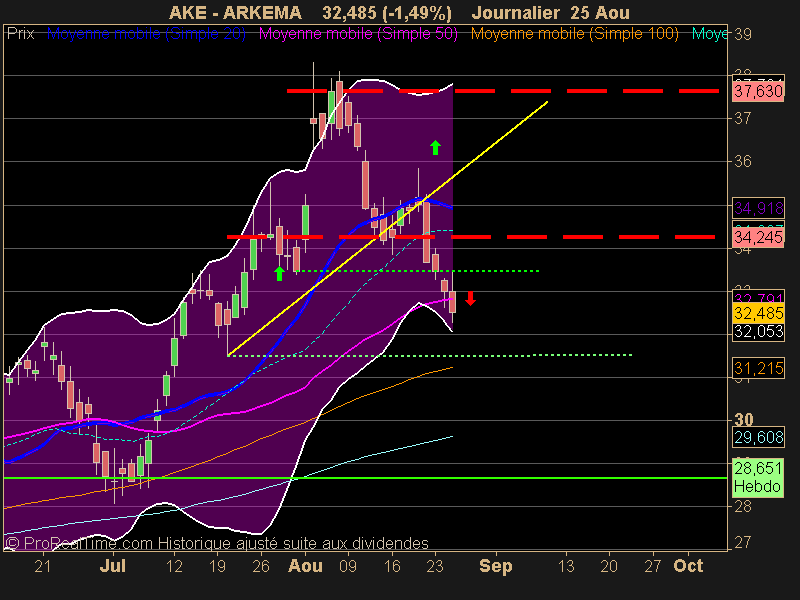Click the purple 34,918 price label
800x600 pixels.
758,208
